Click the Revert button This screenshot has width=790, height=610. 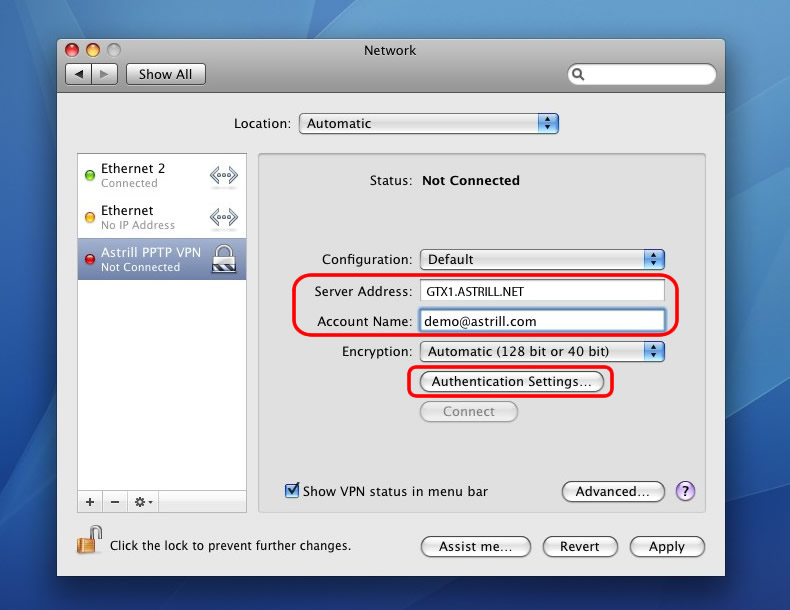[x=580, y=547]
